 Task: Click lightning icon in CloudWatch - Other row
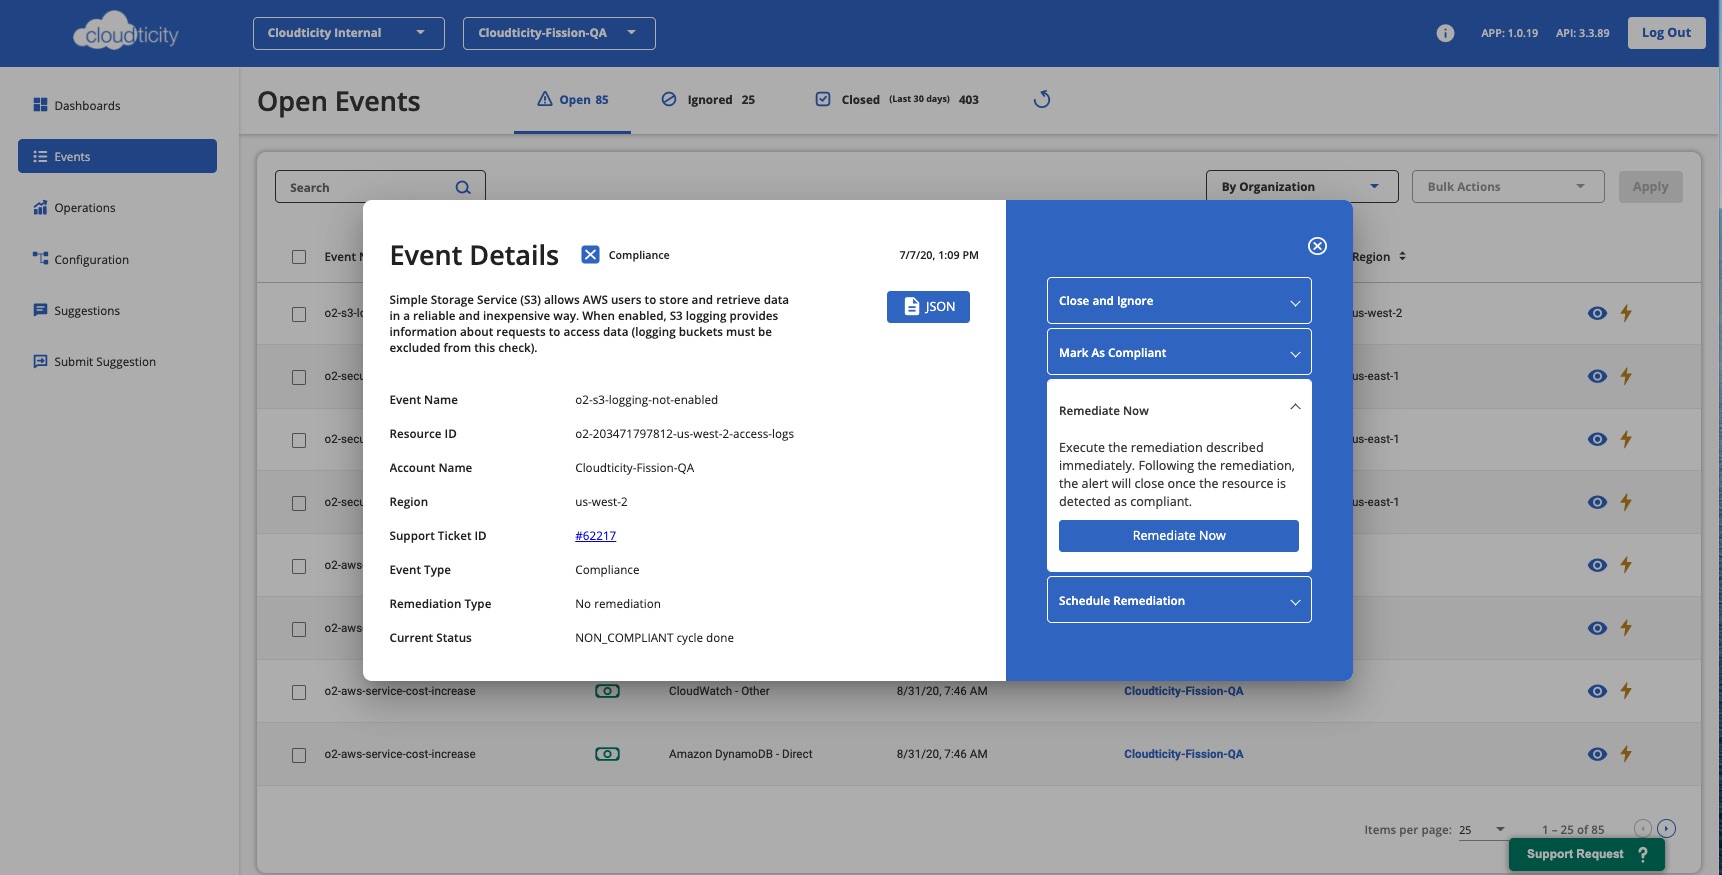1626,691
